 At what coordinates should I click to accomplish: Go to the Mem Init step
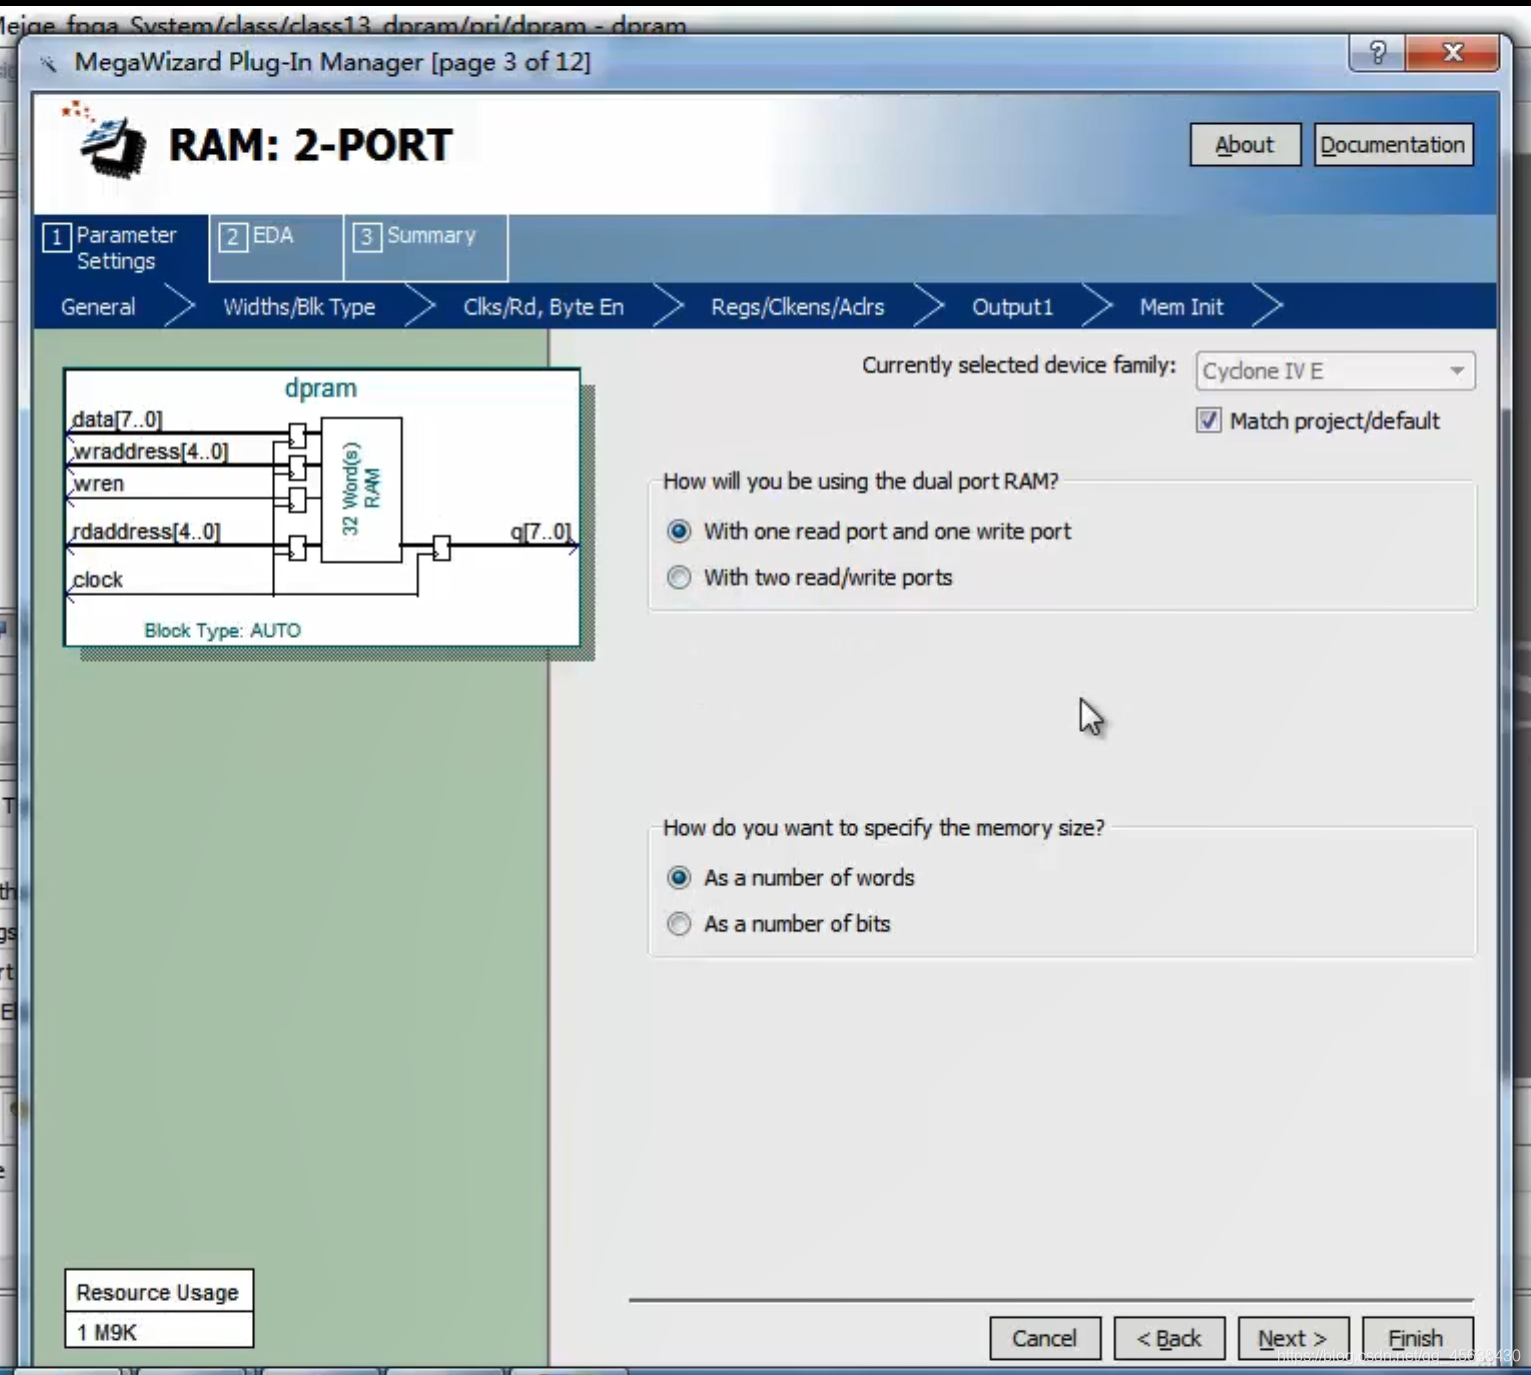(1181, 307)
